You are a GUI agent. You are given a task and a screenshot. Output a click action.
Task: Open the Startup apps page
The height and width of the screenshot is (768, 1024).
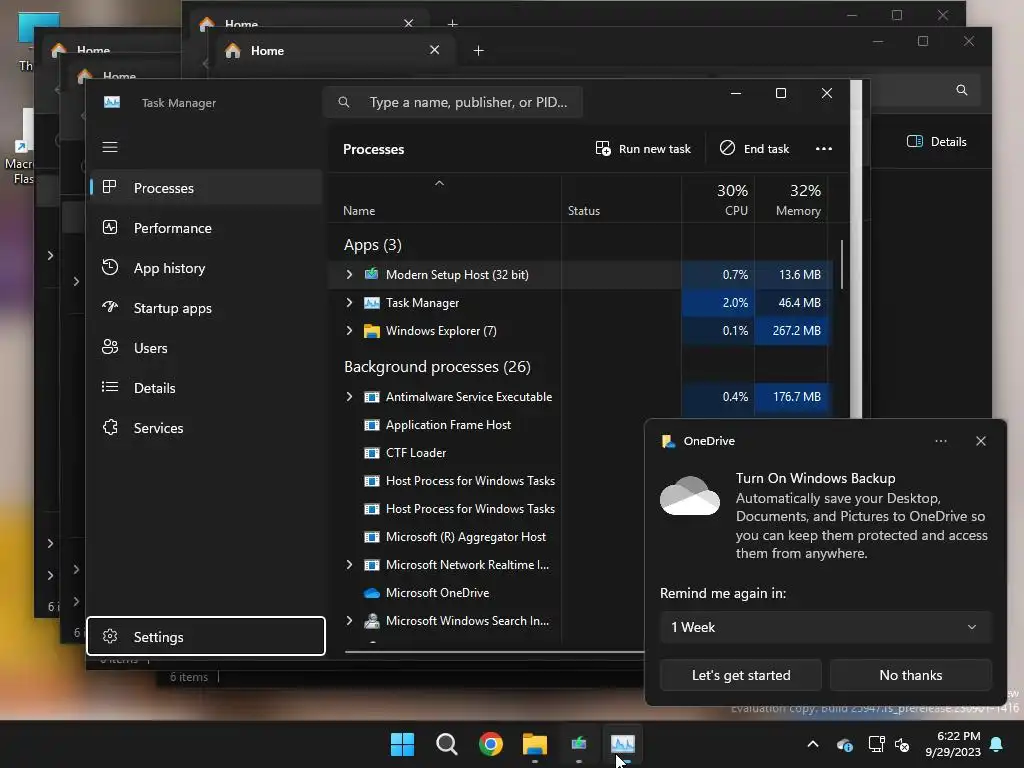(206, 308)
